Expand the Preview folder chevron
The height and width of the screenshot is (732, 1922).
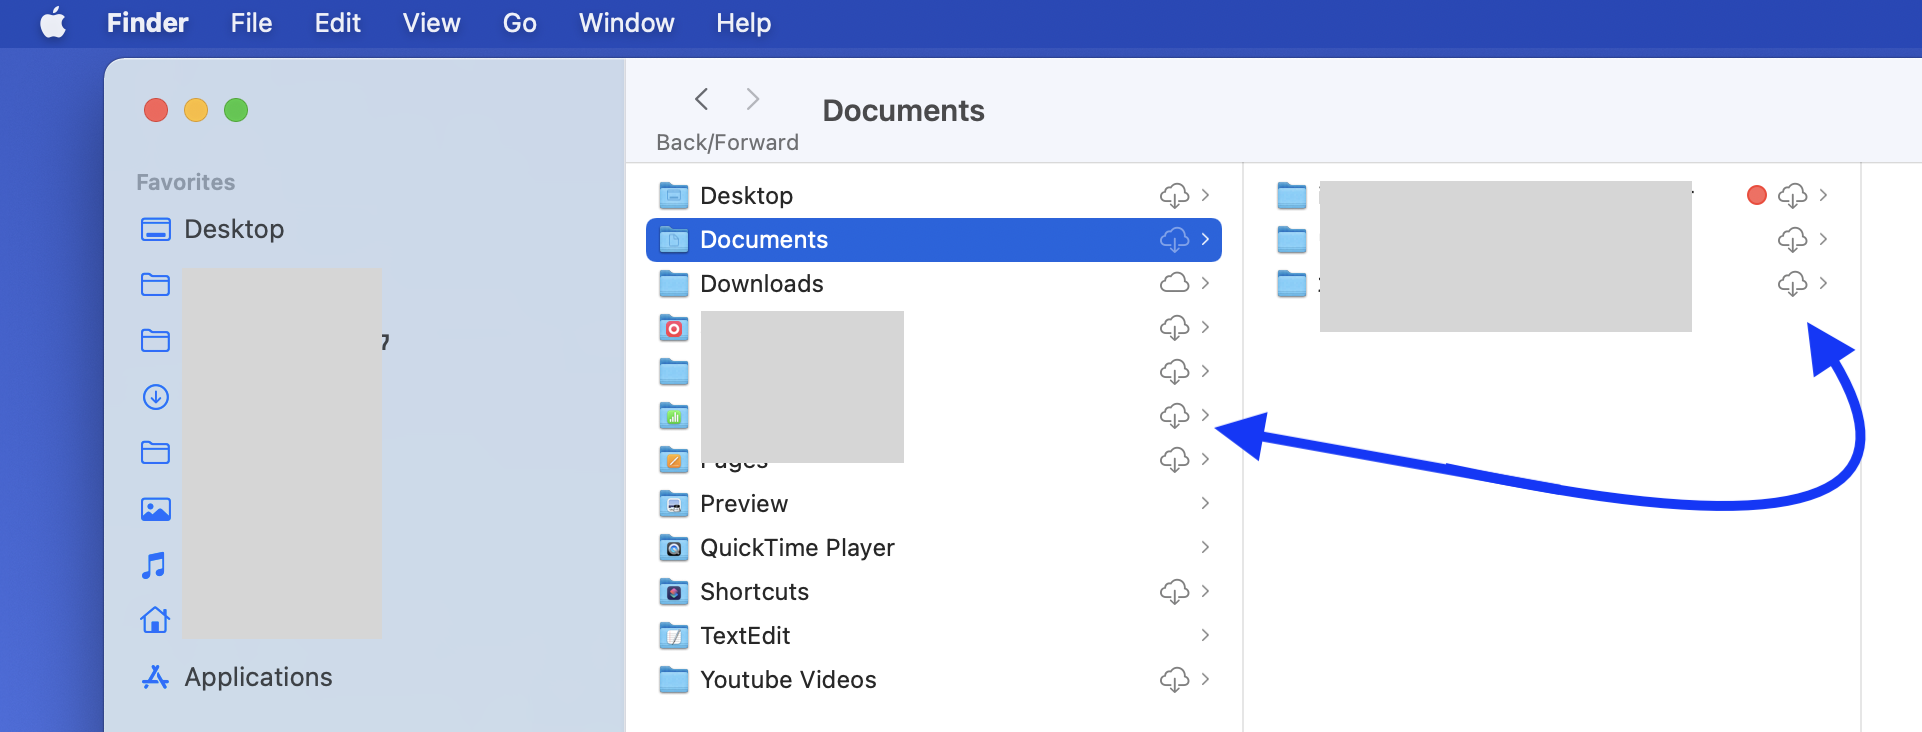(x=1205, y=503)
